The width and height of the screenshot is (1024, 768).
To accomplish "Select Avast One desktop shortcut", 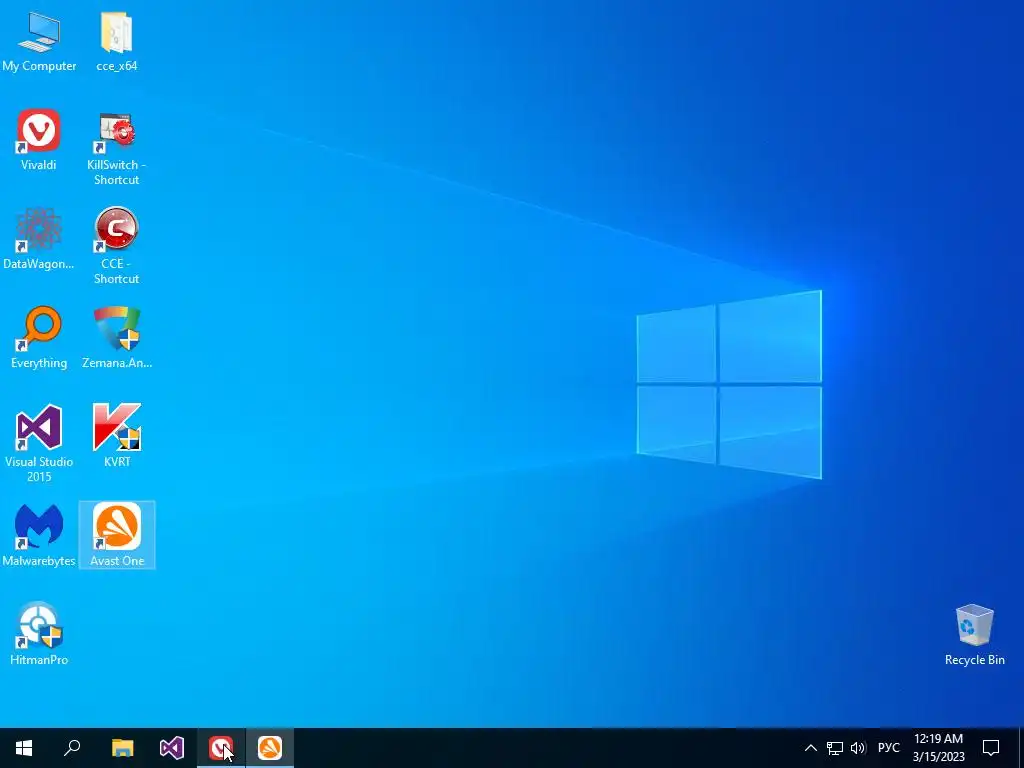I will point(117,536).
